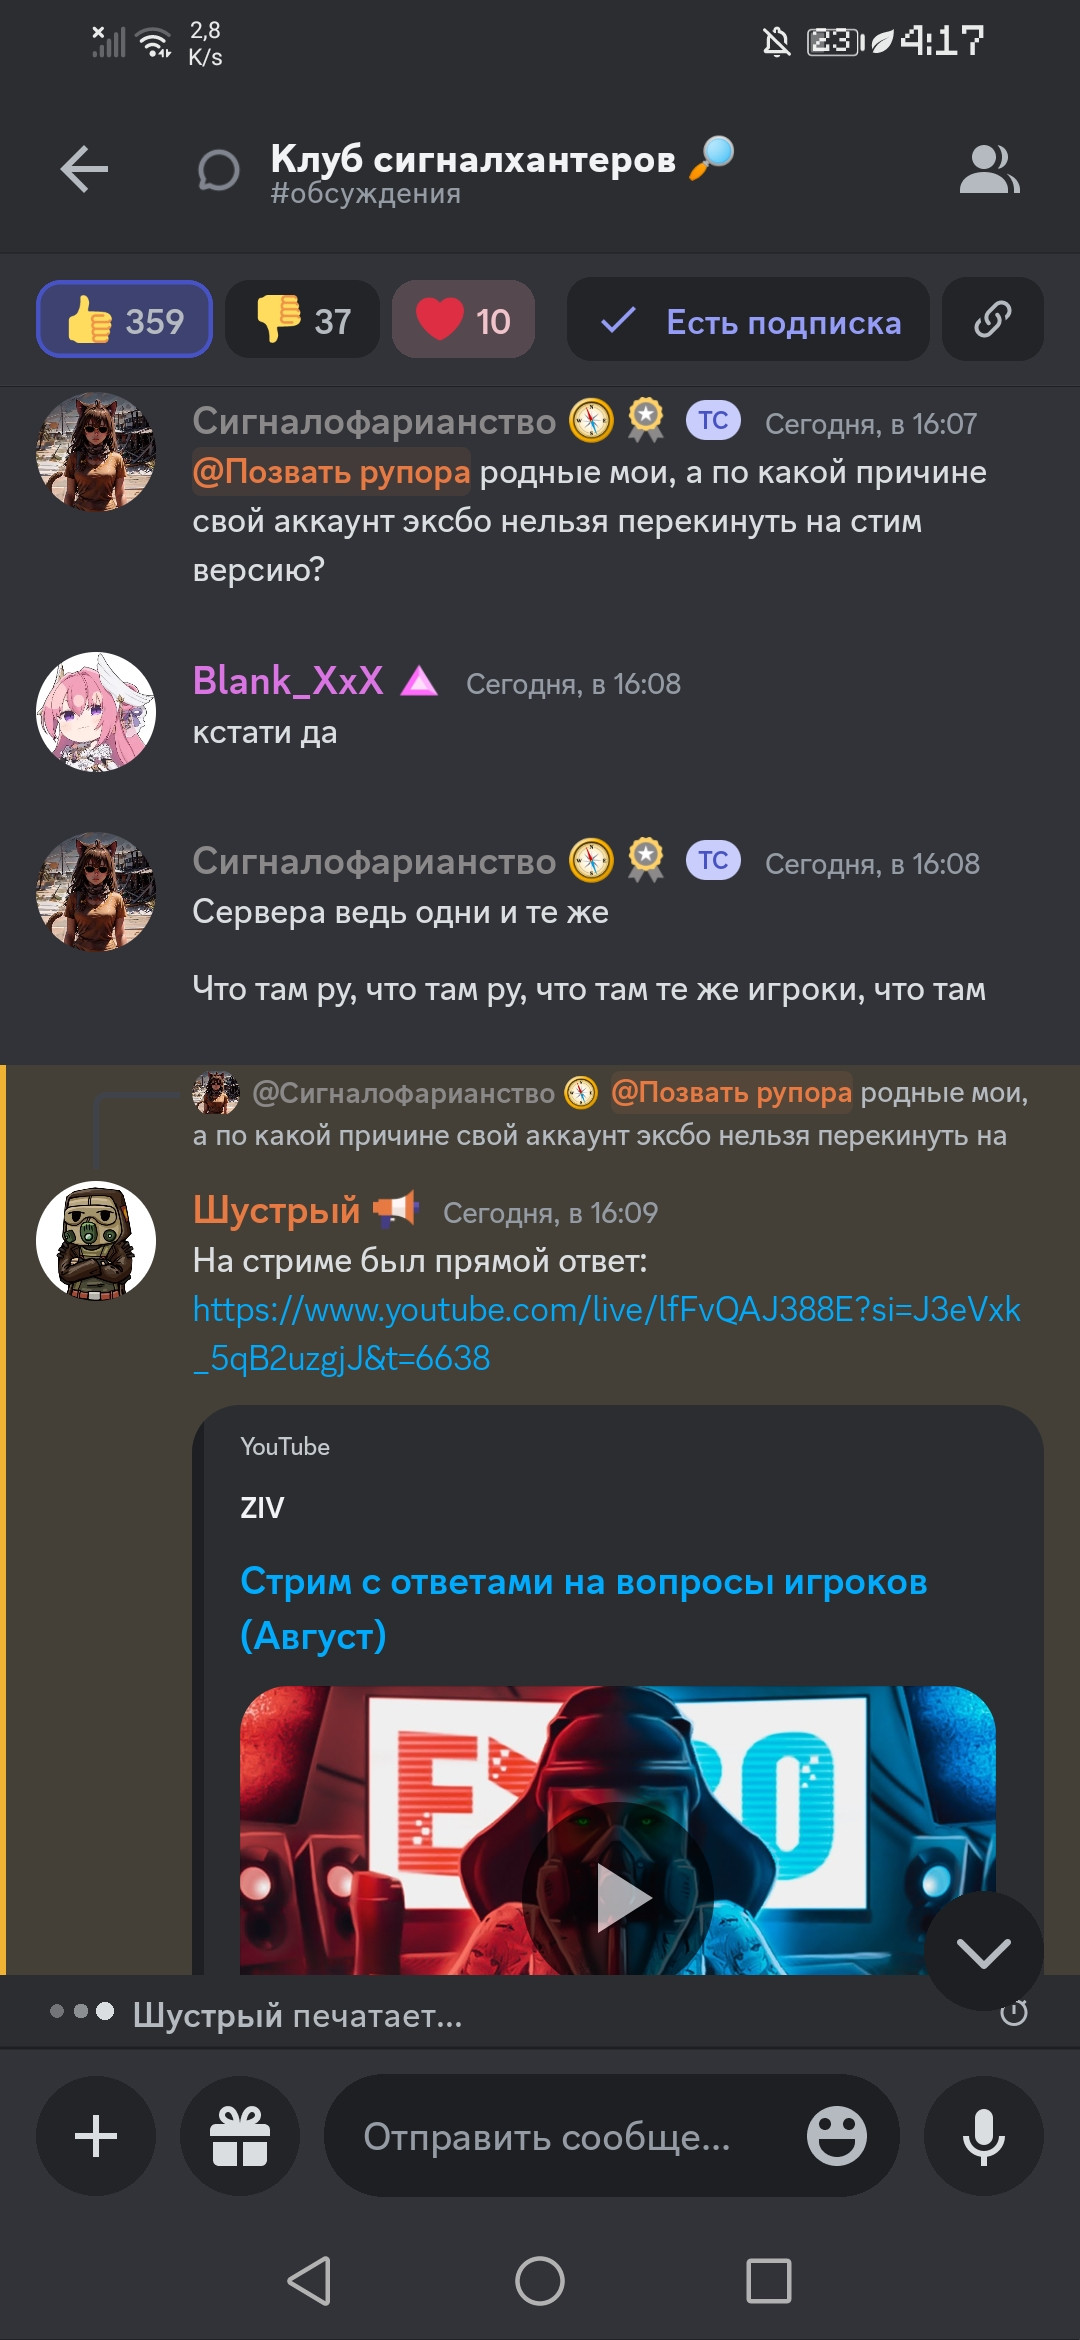The height and width of the screenshot is (2340, 1080).
Task: Open the member list icon
Action: pyautogui.click(x=989, y=168)
